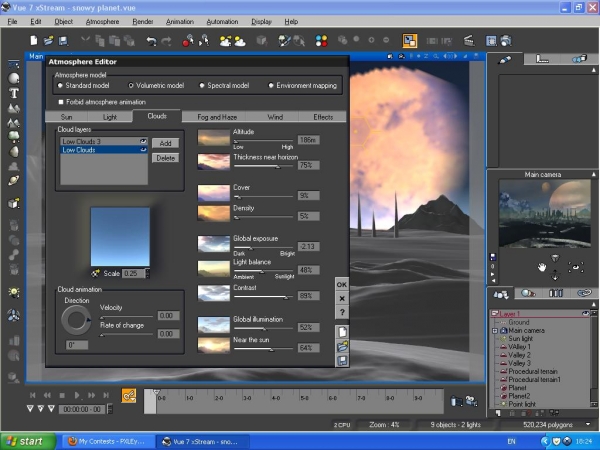Select Low Clouds 3 in cloud layers list
Viewport: 600px width, 450px height.
point(104,141)
